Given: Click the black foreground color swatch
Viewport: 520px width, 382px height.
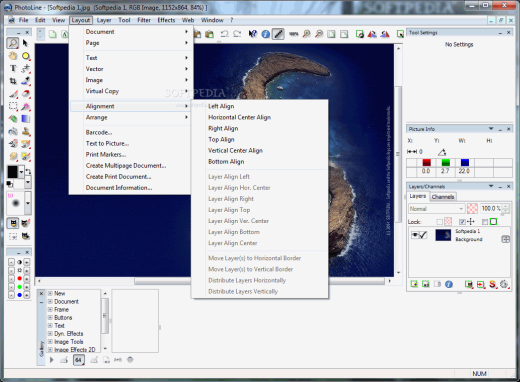Looking at the screenshot, I should (x=13, y=172).
